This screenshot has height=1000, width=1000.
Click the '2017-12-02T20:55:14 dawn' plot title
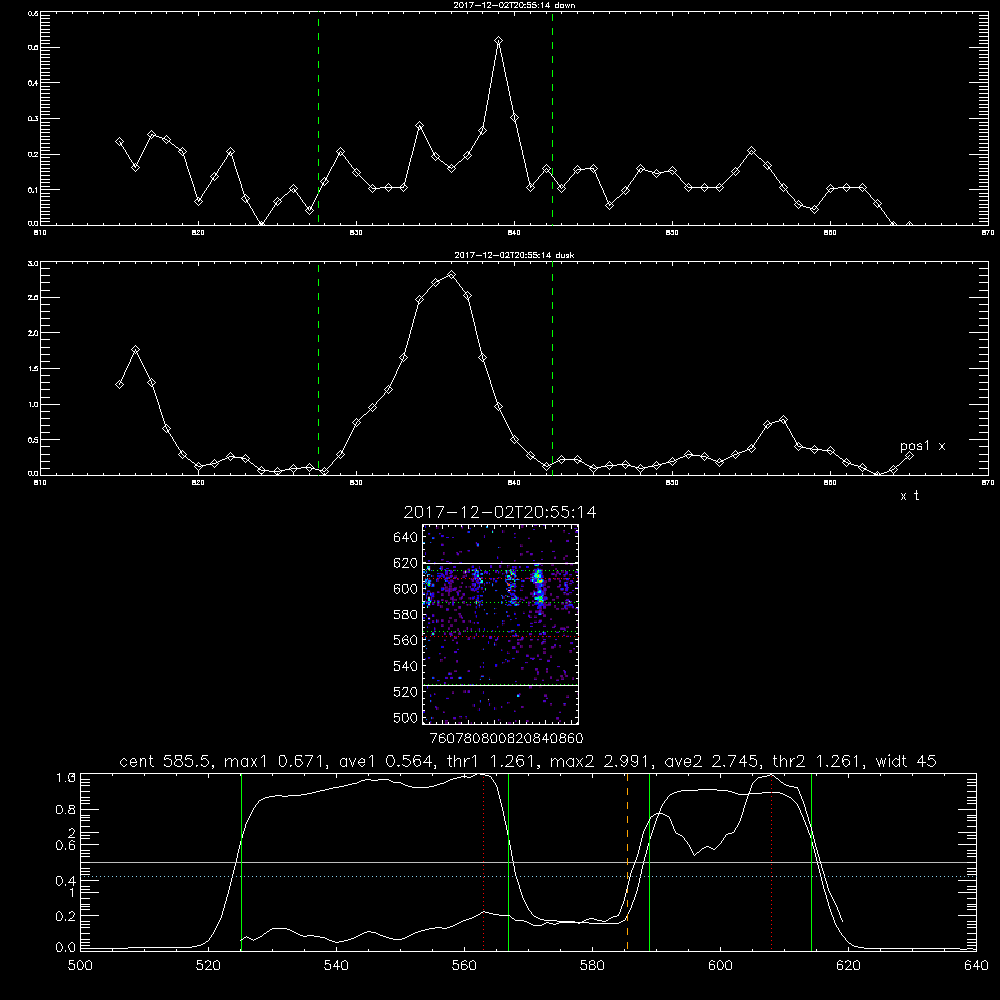[514, 5]
